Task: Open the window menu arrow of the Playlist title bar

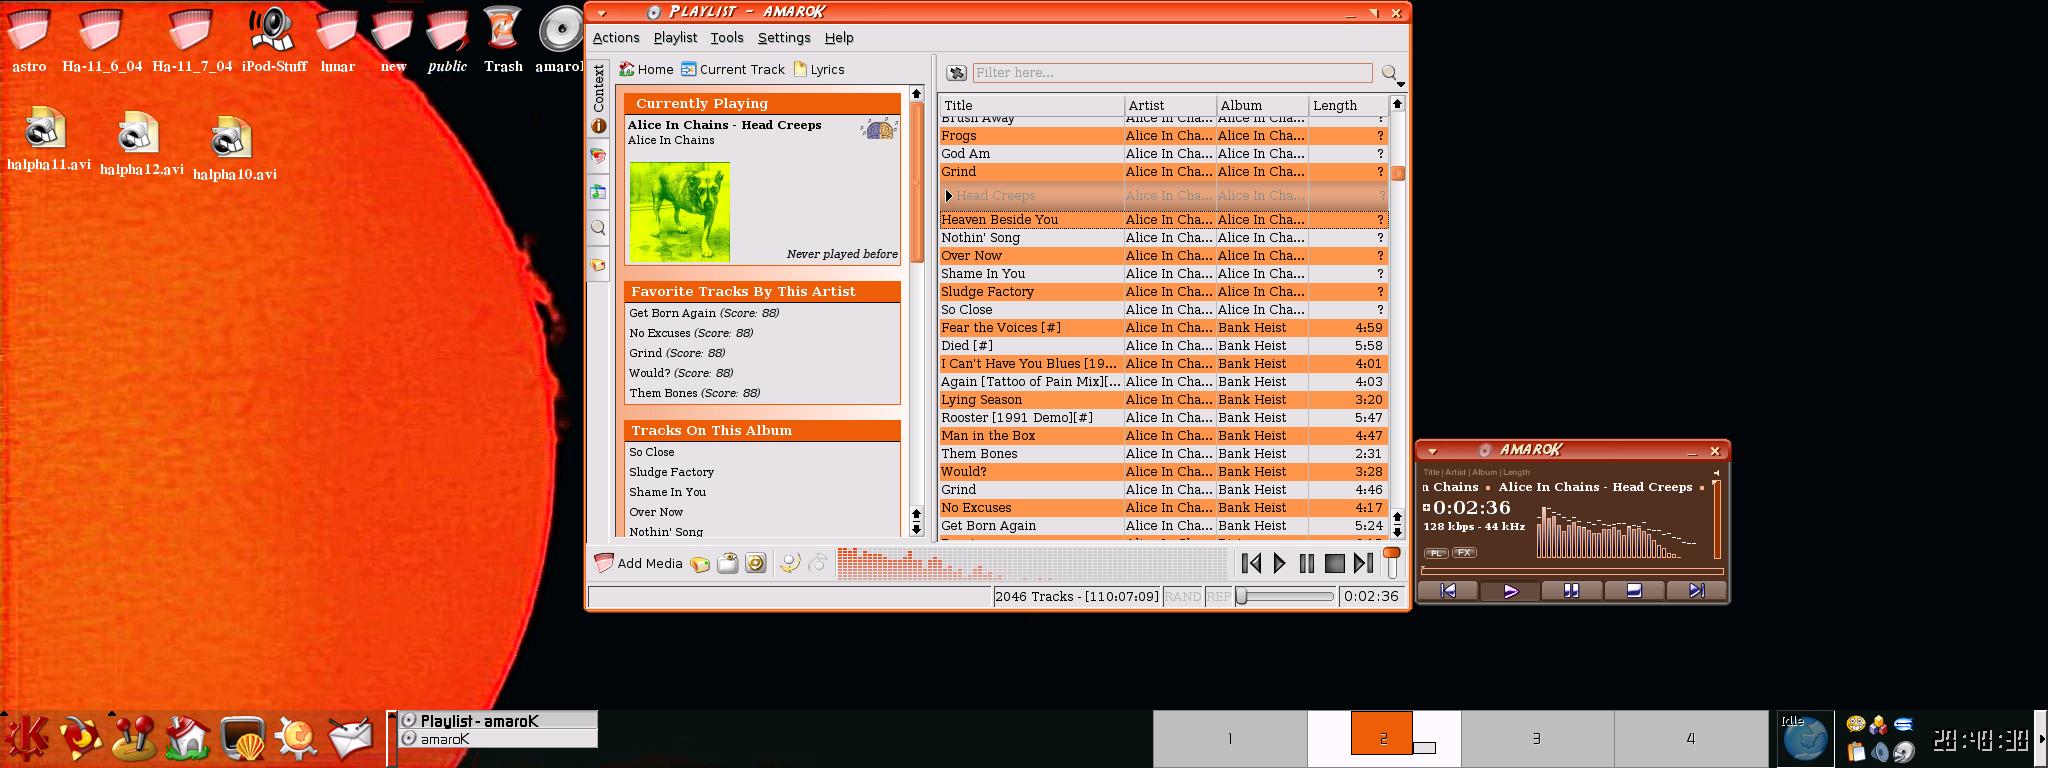Action: 601,13
